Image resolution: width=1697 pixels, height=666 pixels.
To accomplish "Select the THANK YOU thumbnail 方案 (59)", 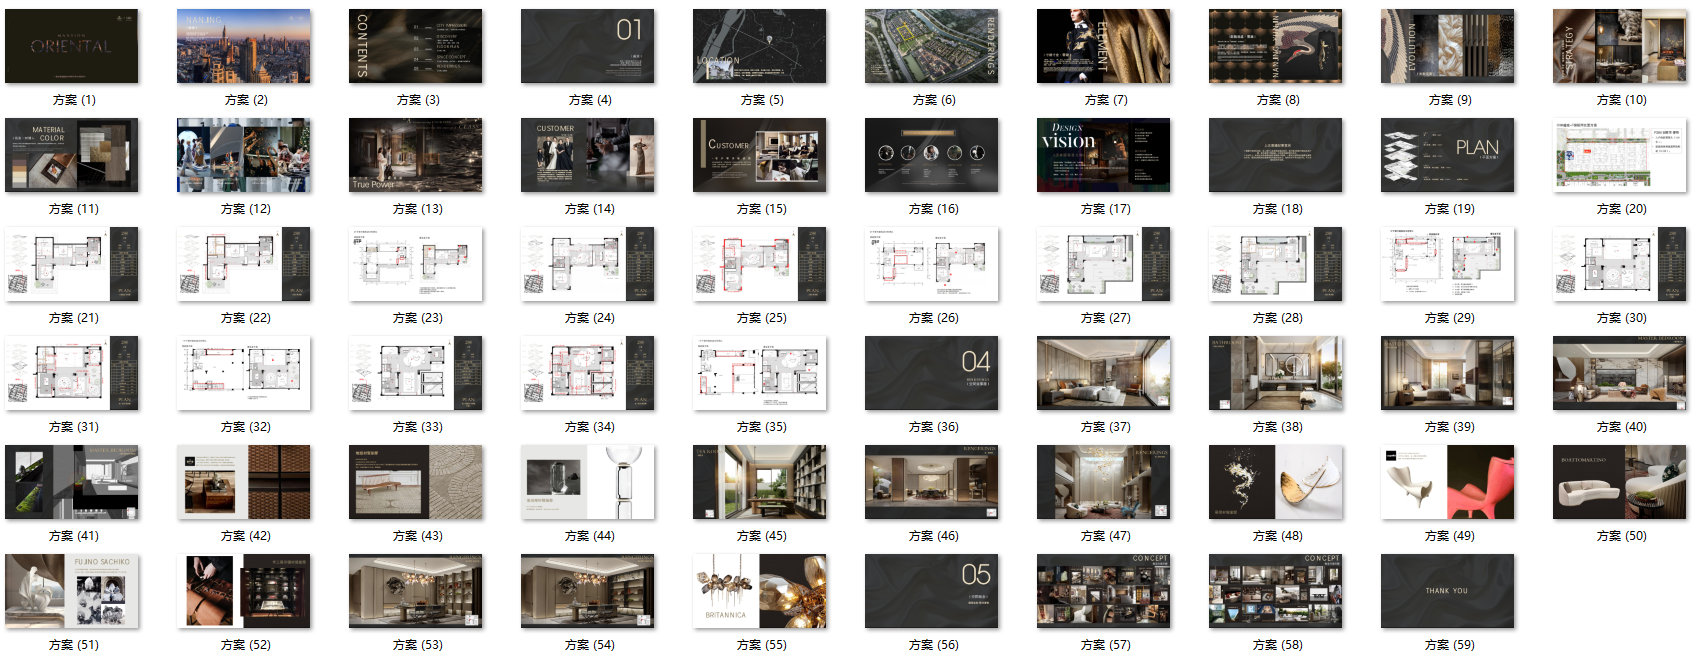I will (1448, 591).
